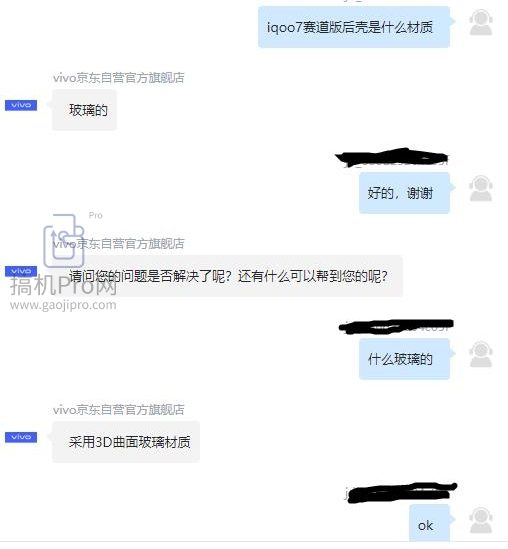Open vivo京东自营官方旗舰店 name above 采用3D曲面玻璃材质
Image resolution: width=508 pixels, height=549 pixels.
[119, 409]
